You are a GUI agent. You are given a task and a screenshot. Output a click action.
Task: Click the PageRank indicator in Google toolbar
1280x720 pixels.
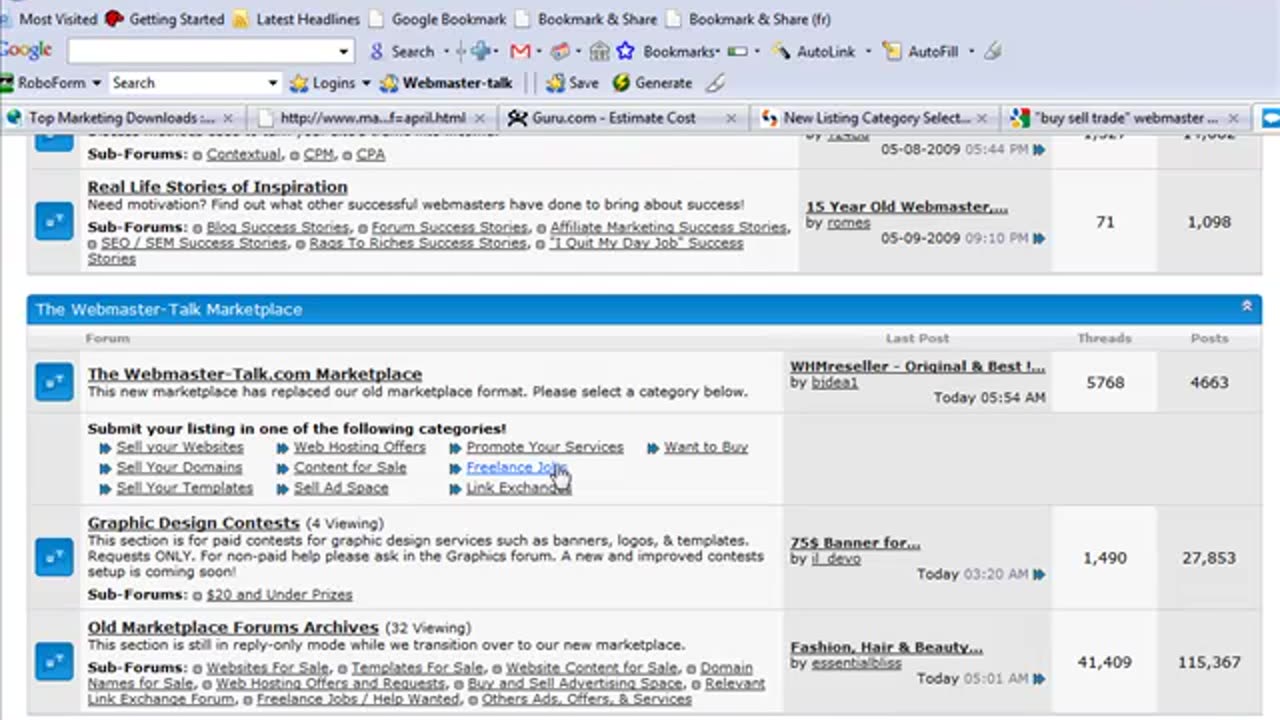tap(737, 51)
